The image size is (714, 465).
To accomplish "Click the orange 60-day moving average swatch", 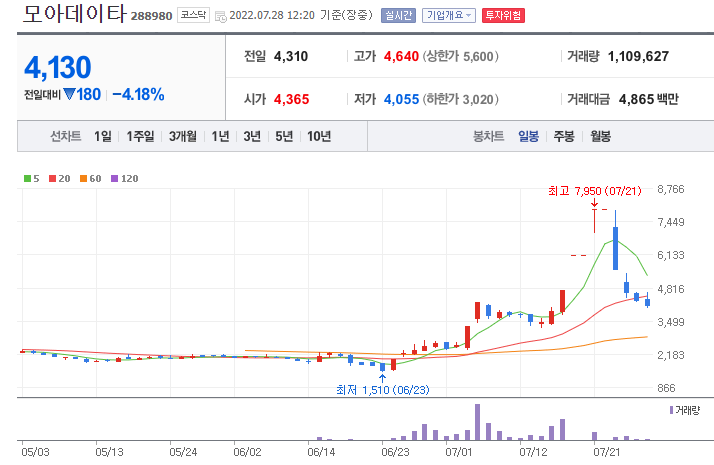I will click(x=83, y=179).
